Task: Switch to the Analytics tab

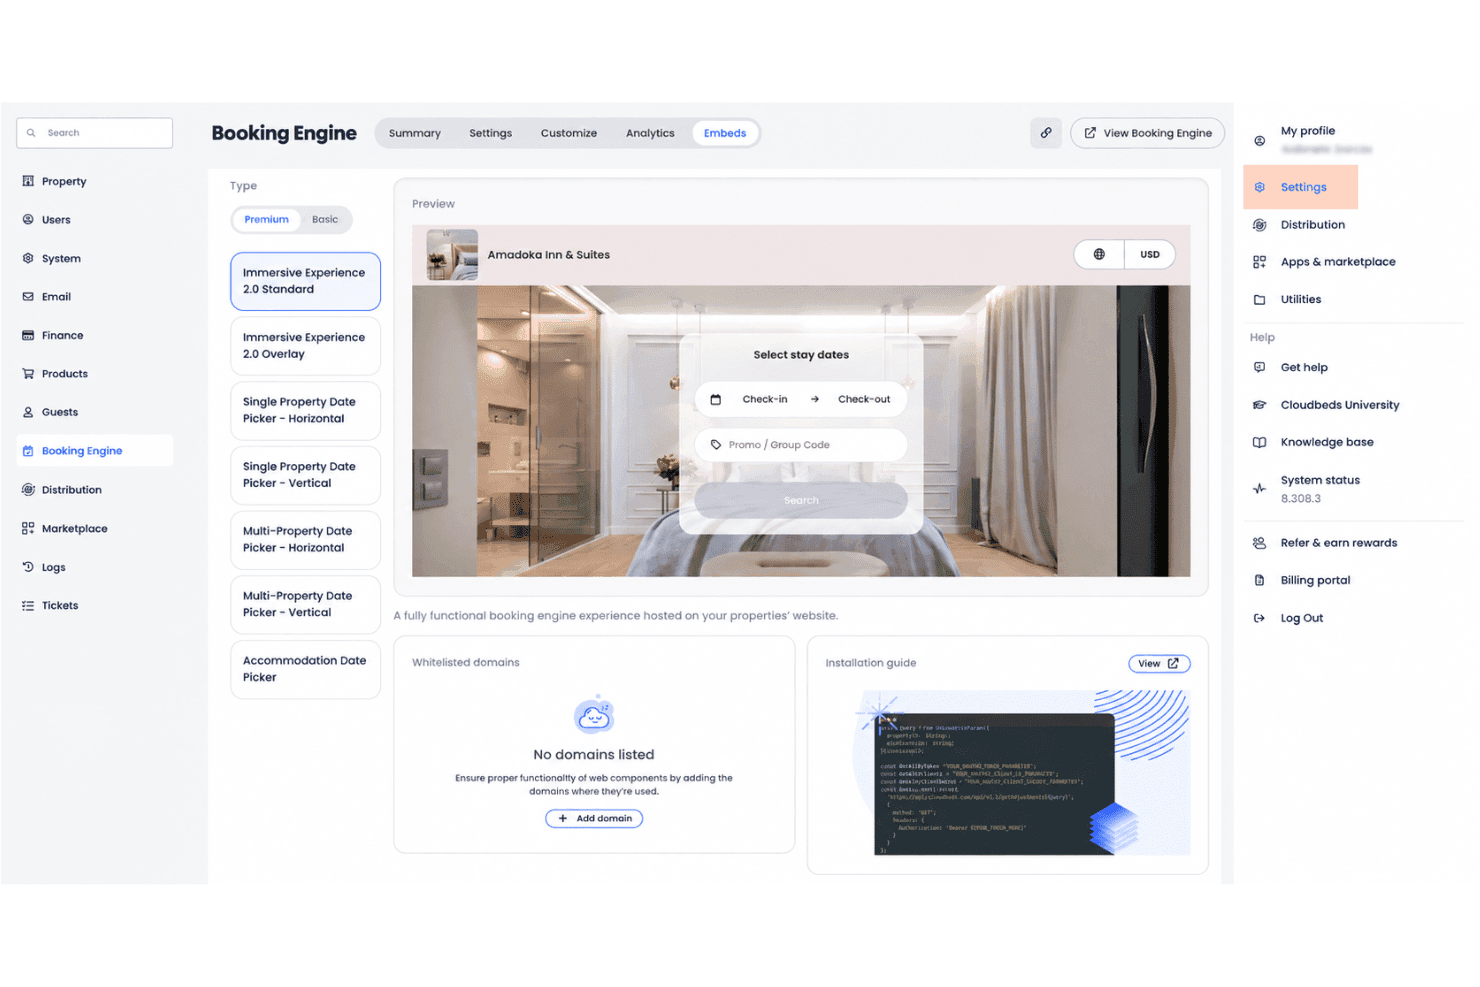Action: coord(650,133)
